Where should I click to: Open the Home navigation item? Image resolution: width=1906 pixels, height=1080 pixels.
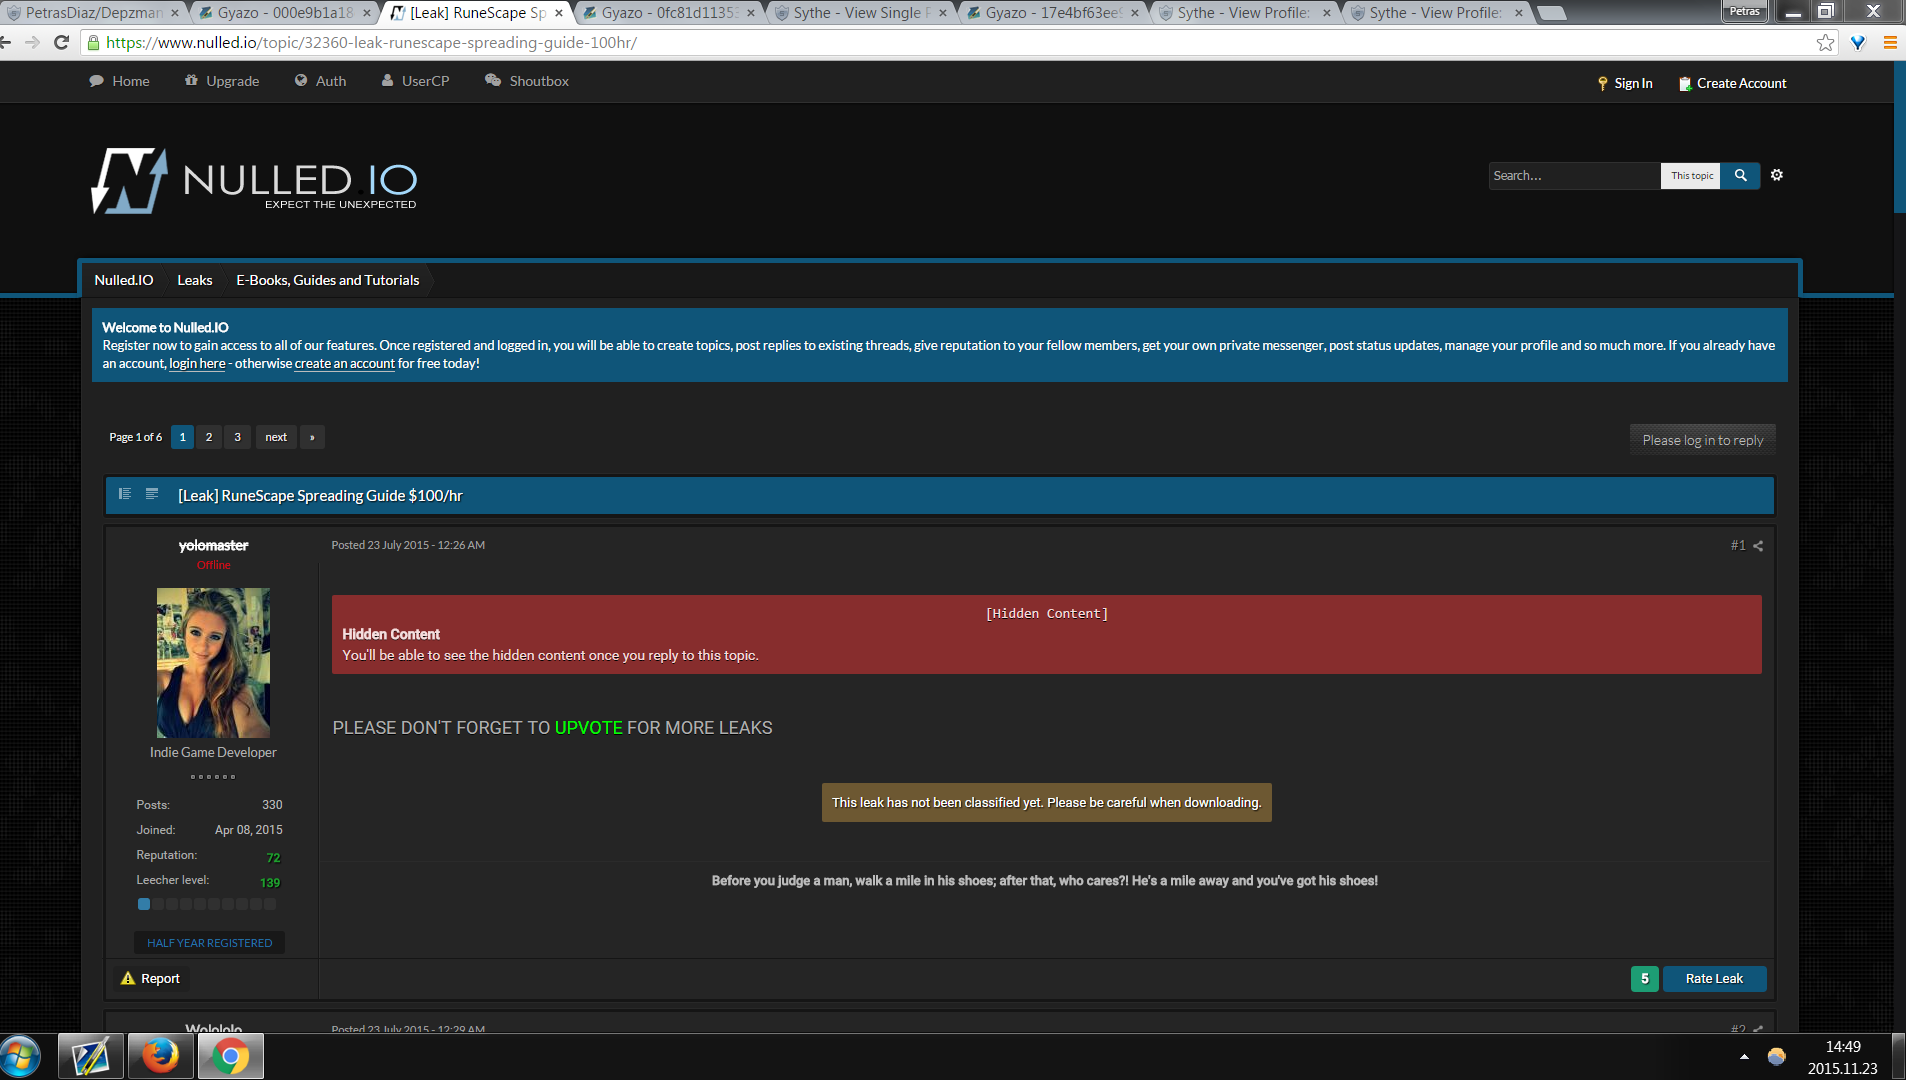point(119,81)
